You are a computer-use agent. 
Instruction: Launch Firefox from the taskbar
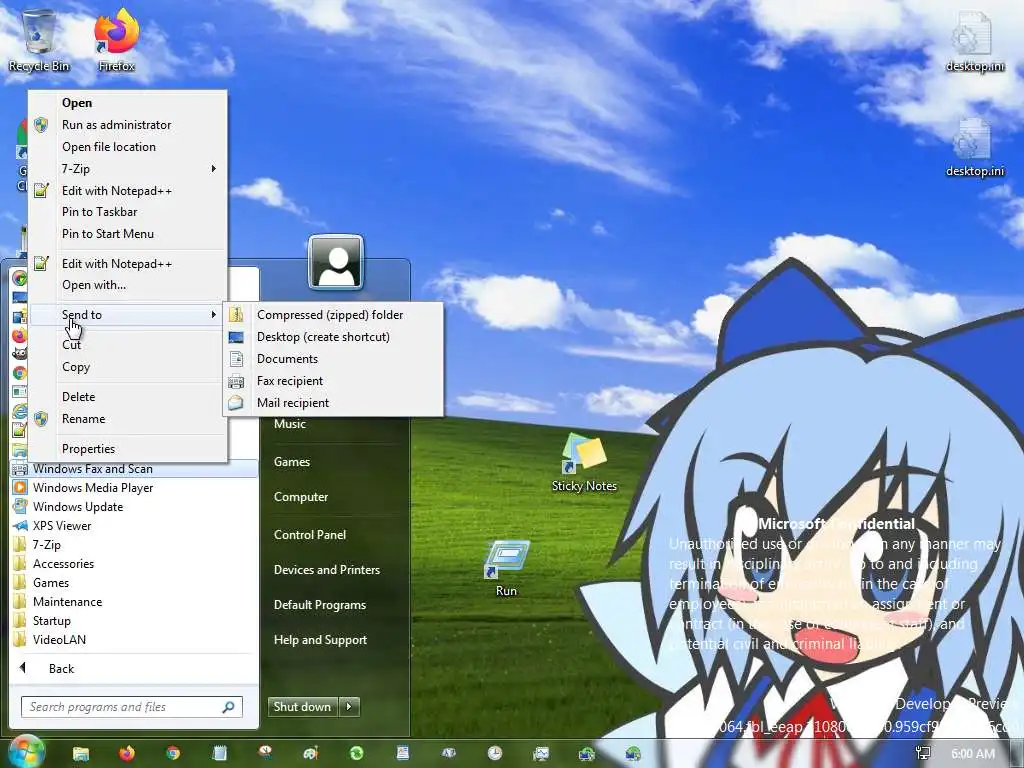pyautogui.click(x=127, y=754)
